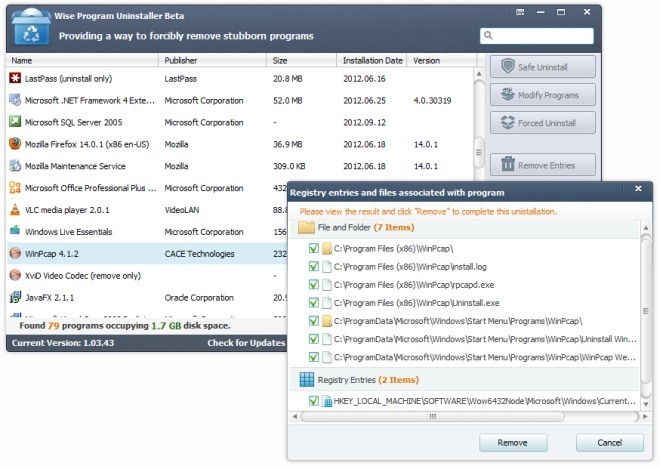This screenshot has height=469, width=660.
Task: Close the Registry entries dialog
Action: 638,188
